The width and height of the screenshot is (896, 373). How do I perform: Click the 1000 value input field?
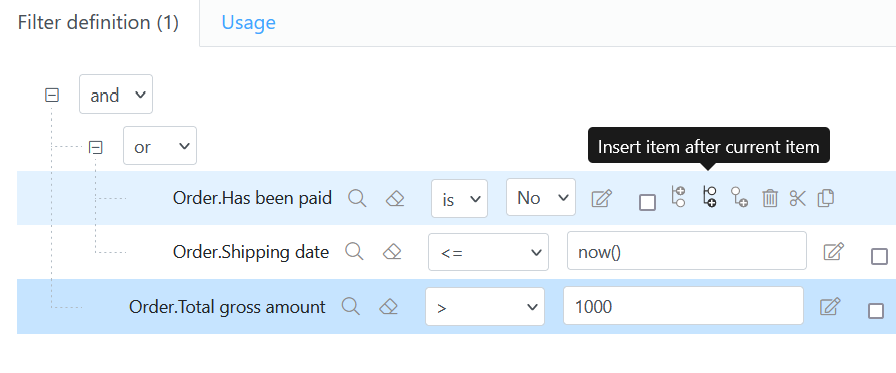tap(683, 306)
